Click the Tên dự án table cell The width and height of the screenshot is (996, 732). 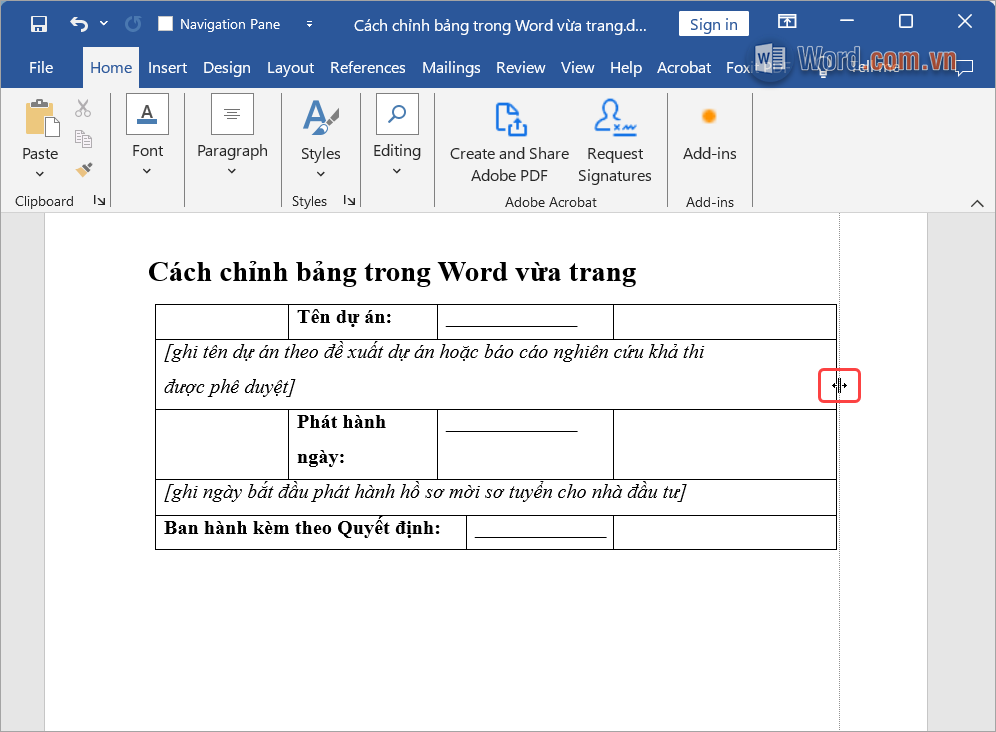pyautogui.click(x=347, y=316)
